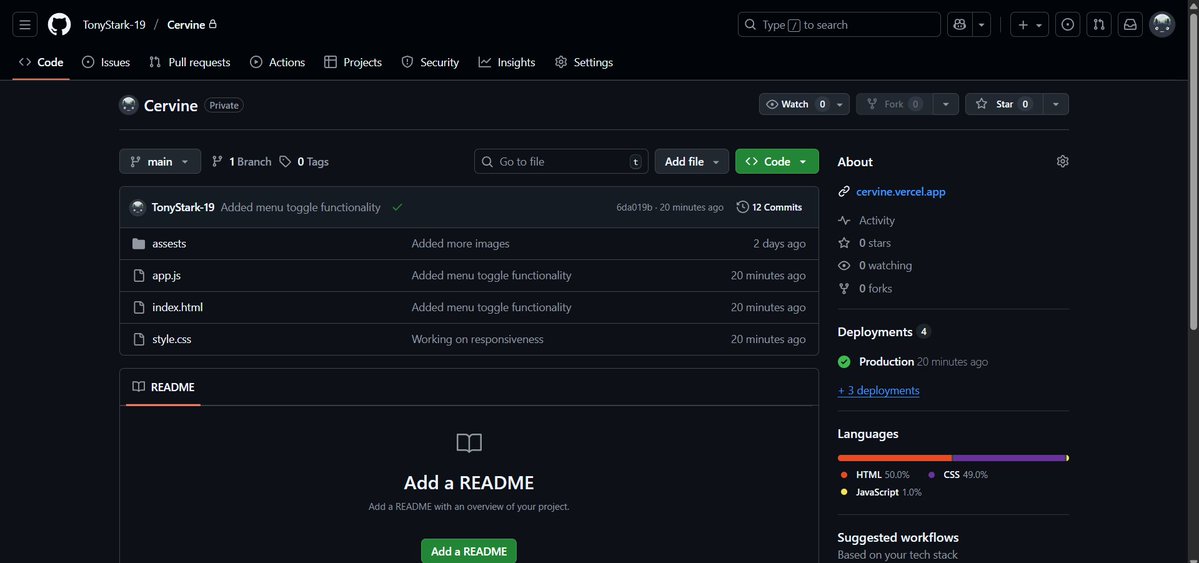Open Cervine repository link in breadcrumb
This screenshot has width=1199, height=563.
(186, 24)
